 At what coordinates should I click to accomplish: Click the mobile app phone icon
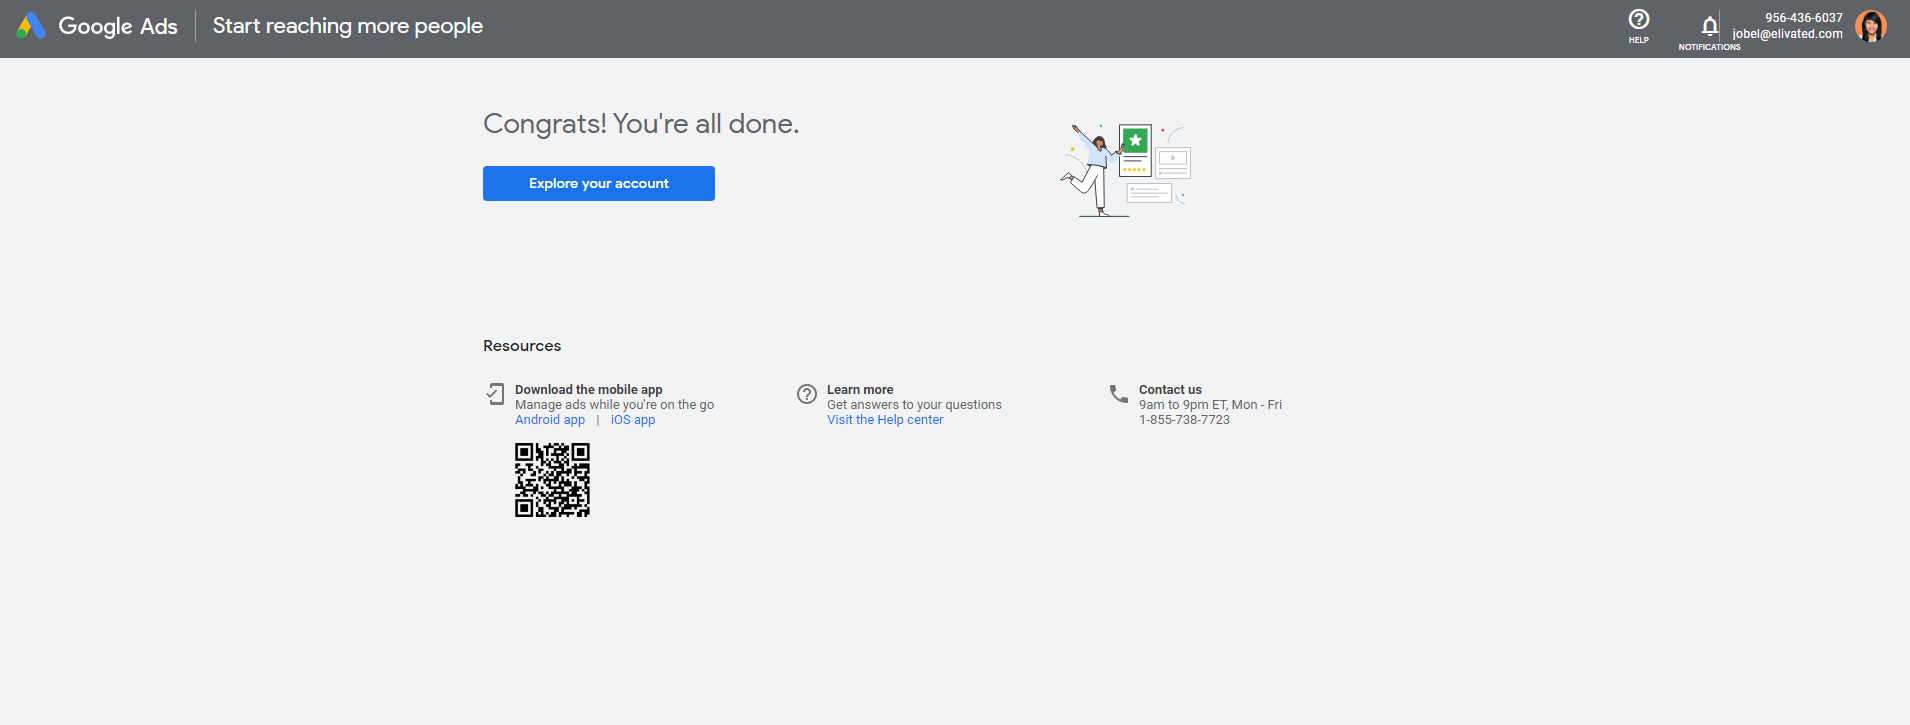pos(495,394)
